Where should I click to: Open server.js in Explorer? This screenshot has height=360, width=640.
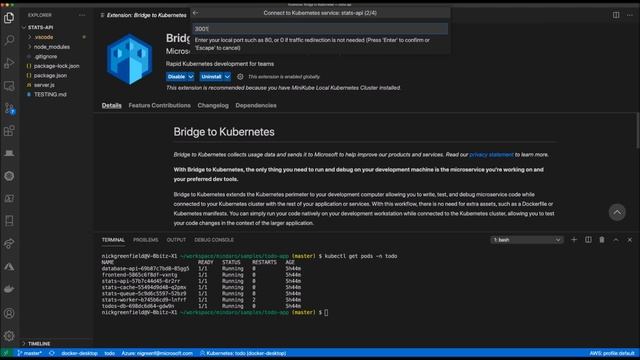tap(44, 85)
